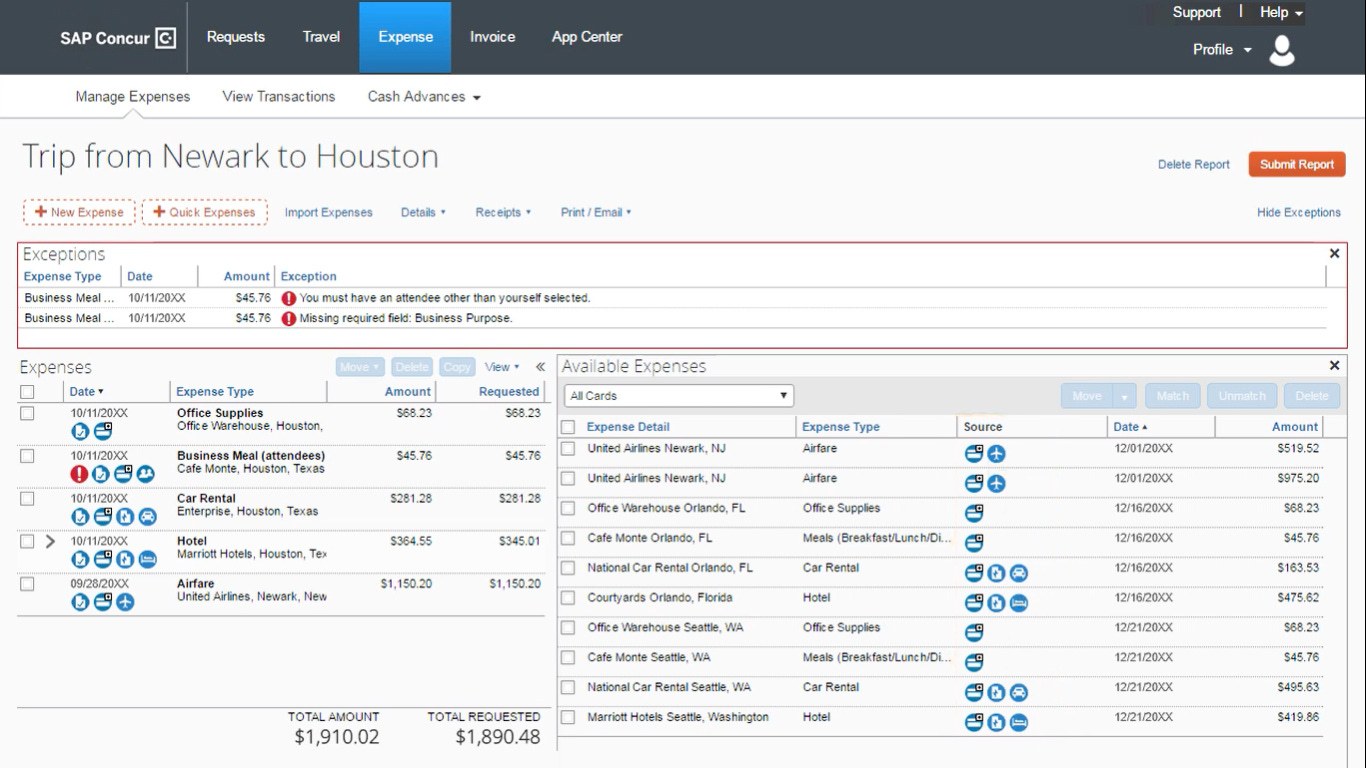Screen dimensions: 1366x768
Task: Click the Submit Report button
Action: (1296, 165)
